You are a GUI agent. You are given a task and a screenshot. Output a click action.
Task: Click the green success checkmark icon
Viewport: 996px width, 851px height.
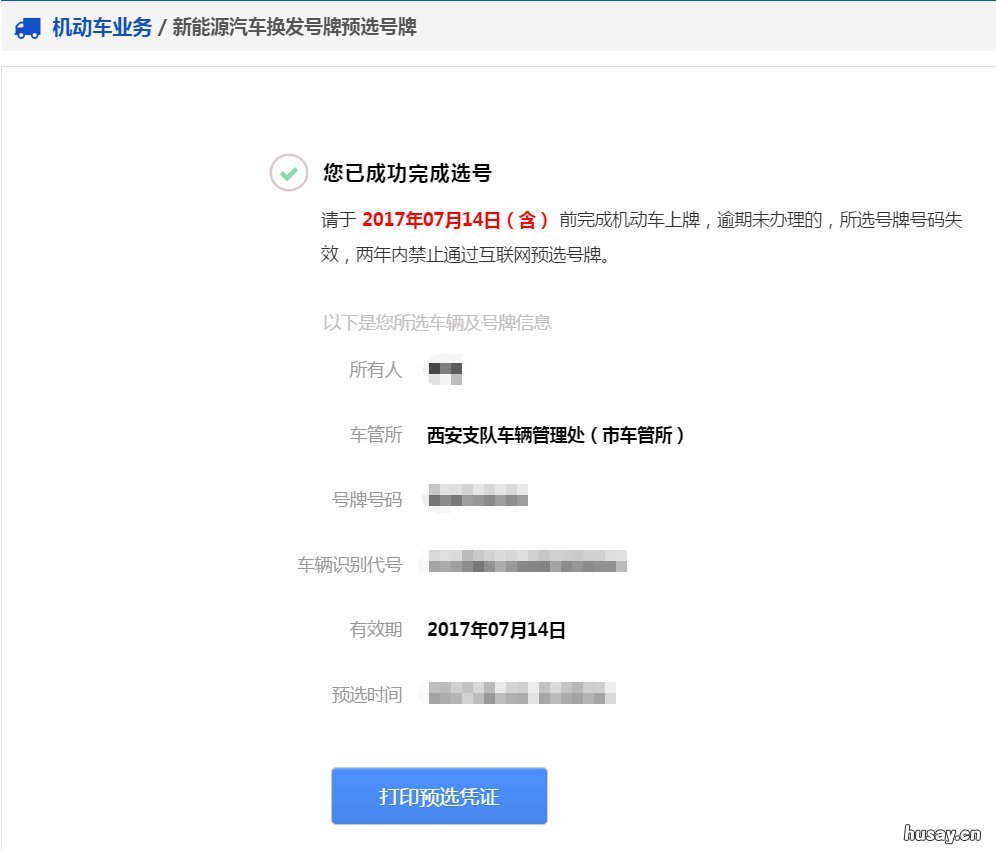(x=288, y=173)
